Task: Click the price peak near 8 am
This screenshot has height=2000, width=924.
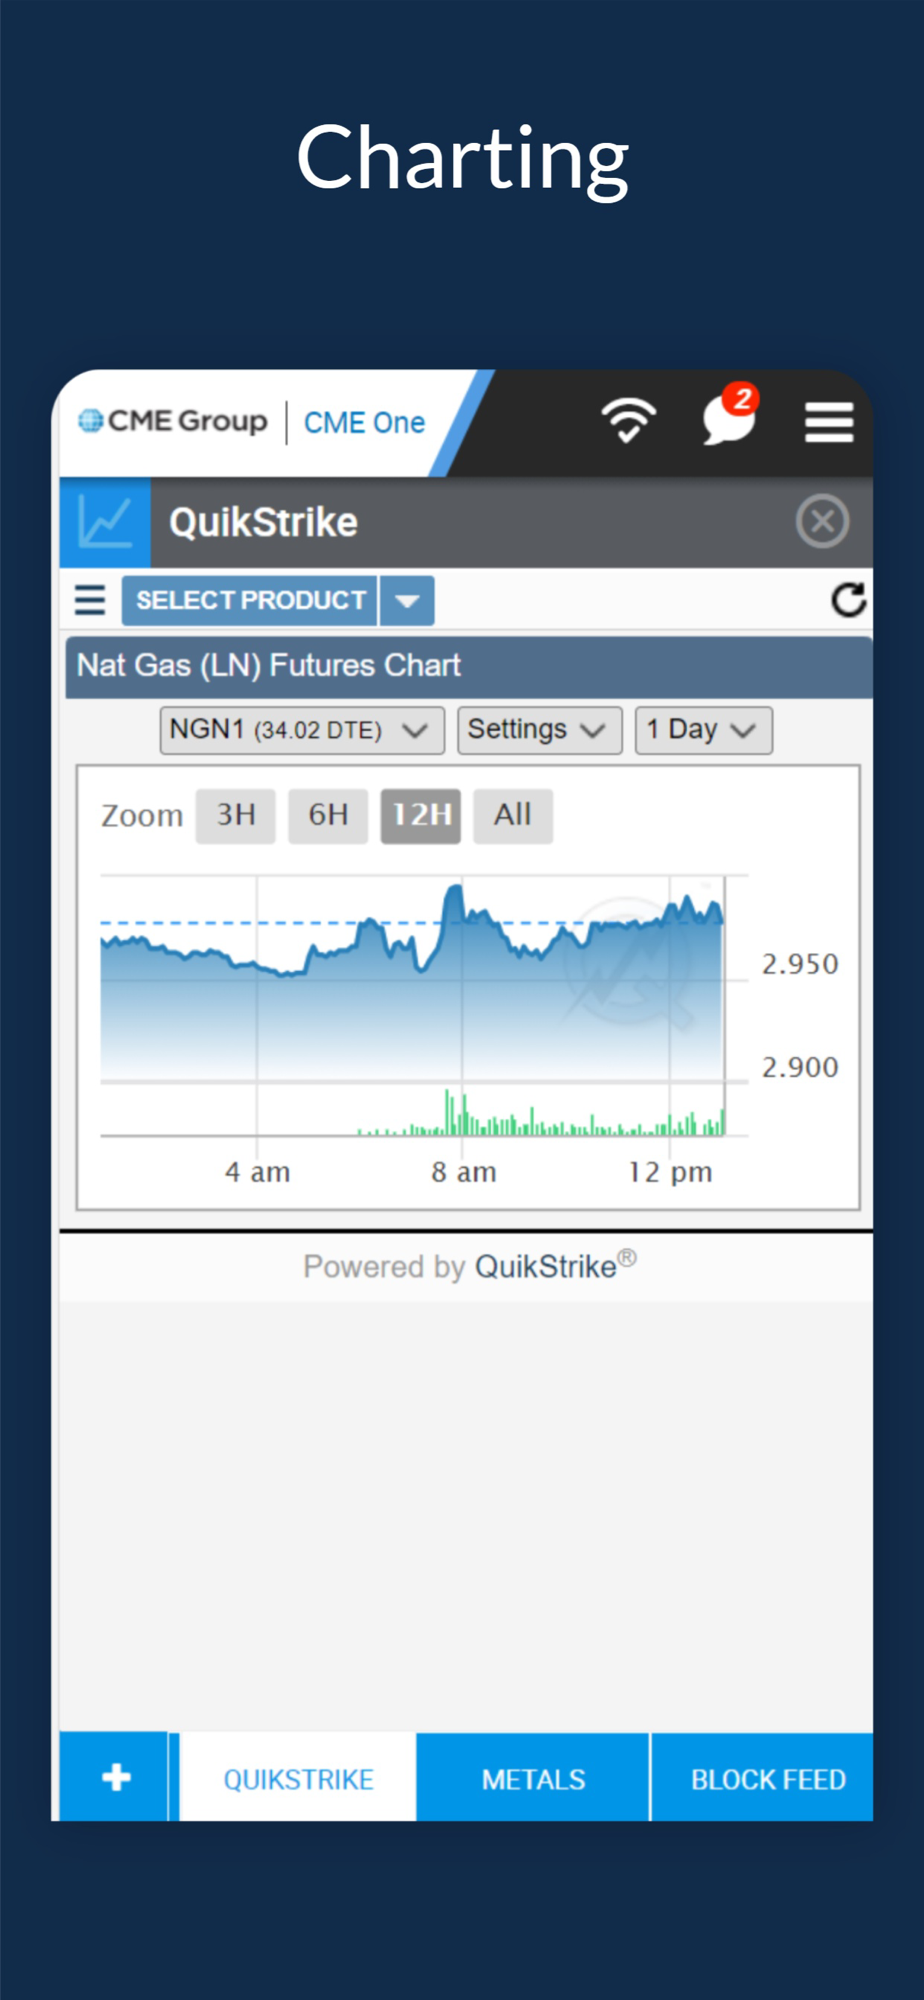Action: [456, 889]
